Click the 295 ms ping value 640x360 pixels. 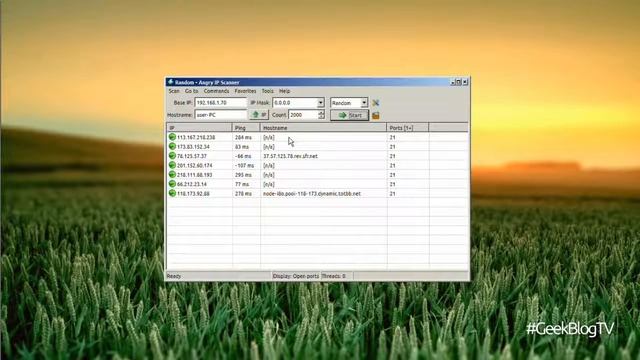(x=243, y=175)
